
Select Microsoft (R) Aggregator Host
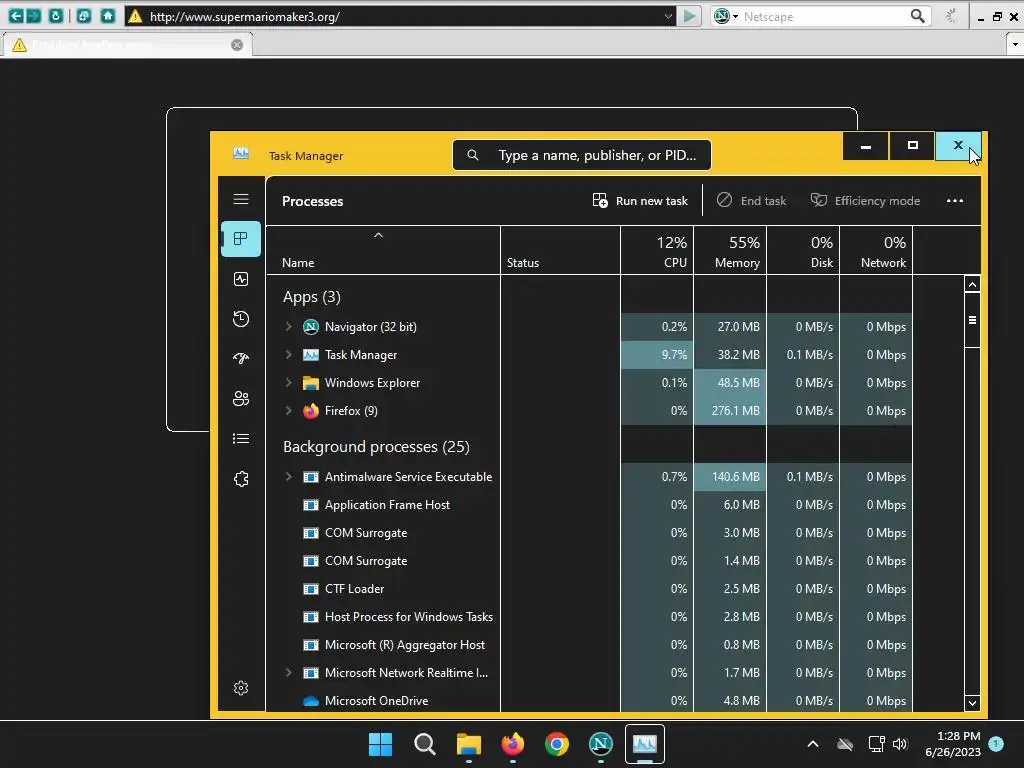pyautogui.click(x=590, y=645)
